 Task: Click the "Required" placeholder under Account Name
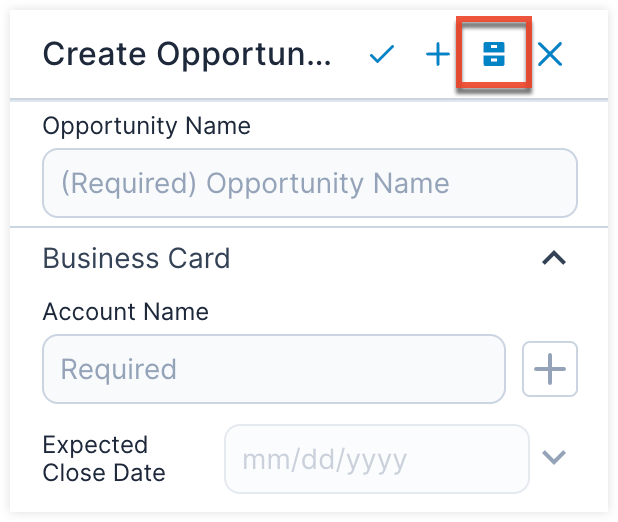point(119,369)
